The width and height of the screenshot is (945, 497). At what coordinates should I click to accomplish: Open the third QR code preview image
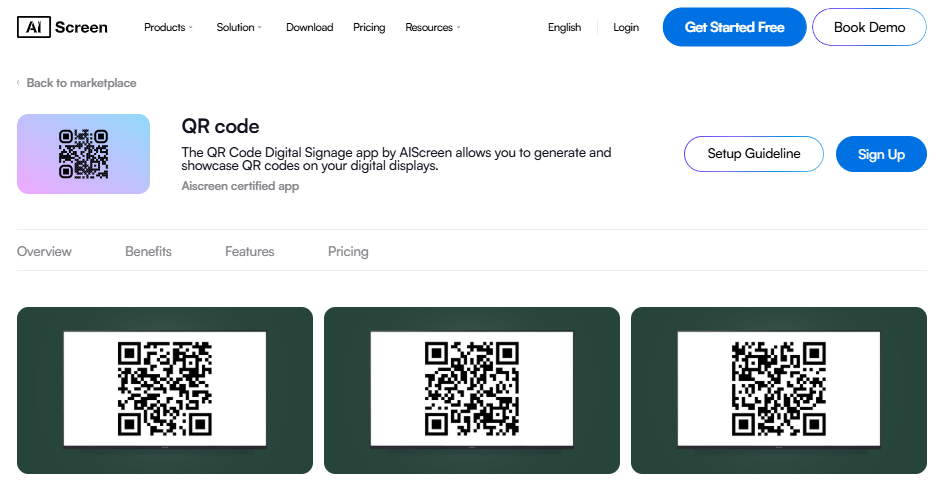779,390
